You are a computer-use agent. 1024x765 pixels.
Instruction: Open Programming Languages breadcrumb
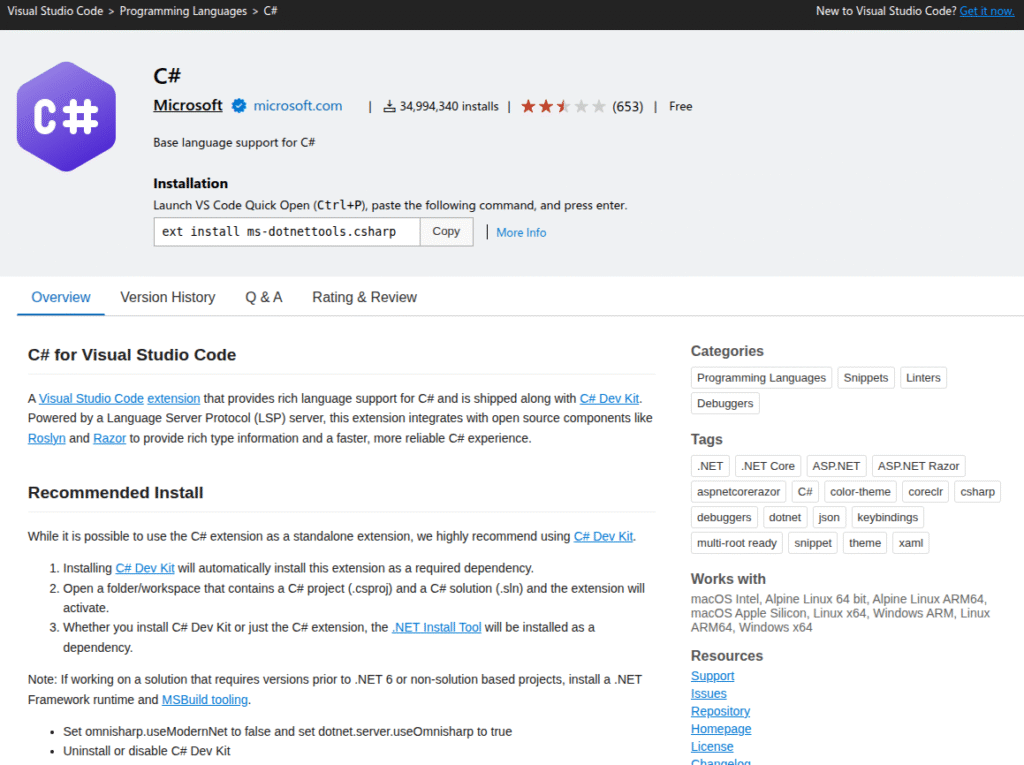pos(184,11)
